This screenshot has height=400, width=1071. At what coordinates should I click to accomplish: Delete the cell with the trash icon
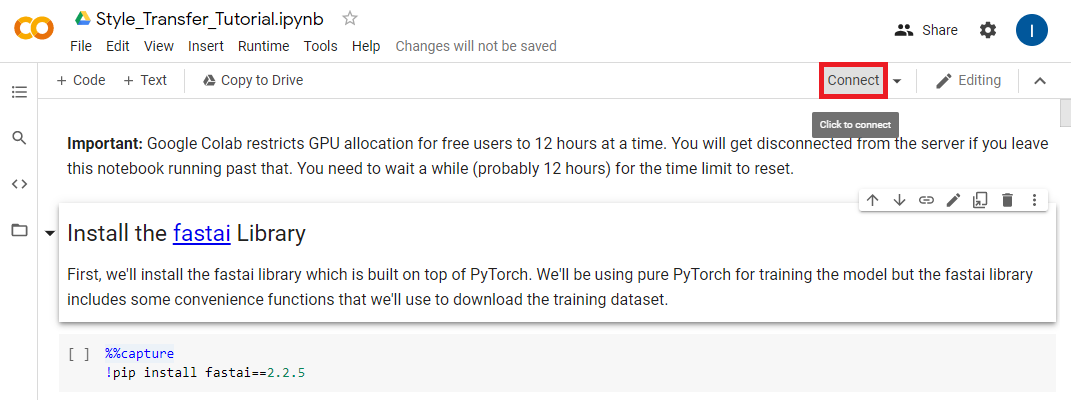(1007, 200)
